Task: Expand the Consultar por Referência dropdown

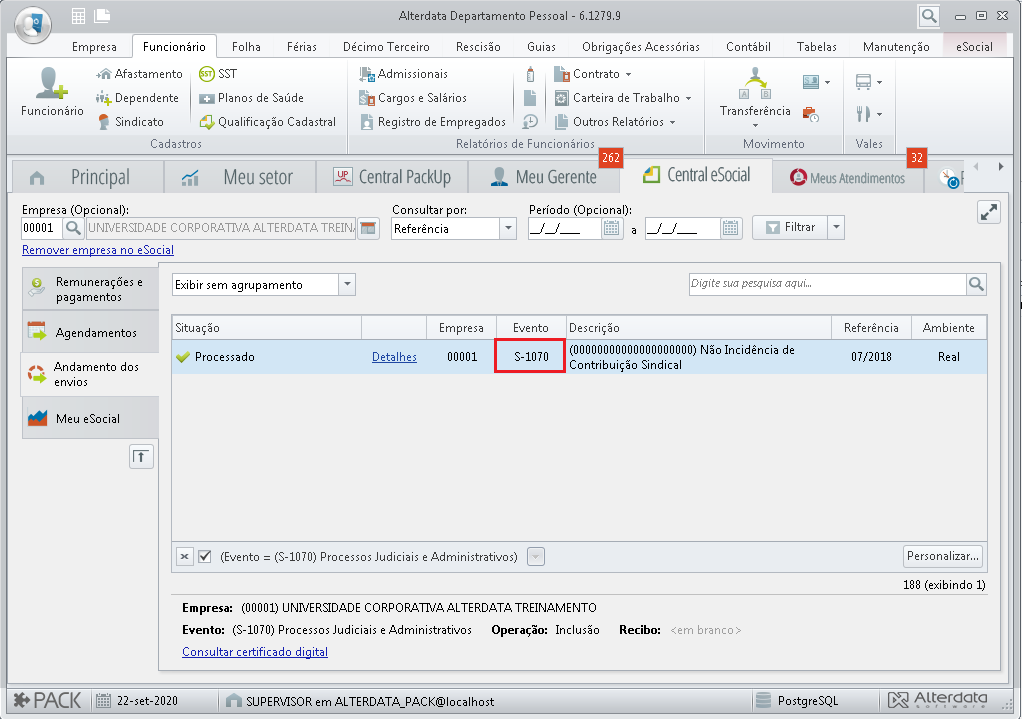Action: [508, 228]
